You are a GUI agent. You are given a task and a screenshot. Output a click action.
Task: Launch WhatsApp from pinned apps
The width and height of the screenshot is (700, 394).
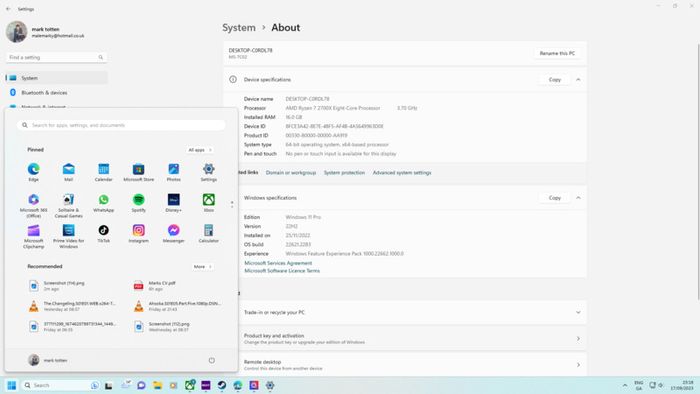coord(104,203)
